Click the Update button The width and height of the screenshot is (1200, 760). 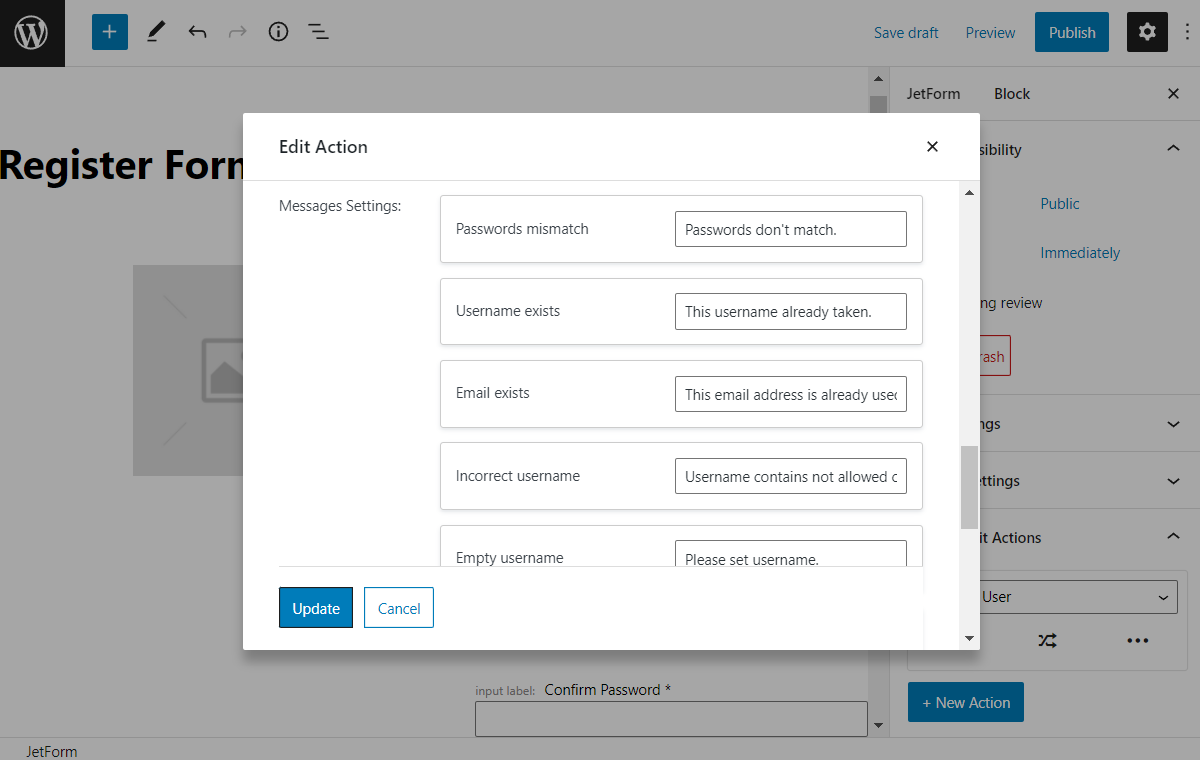click(x=315, y=608)
